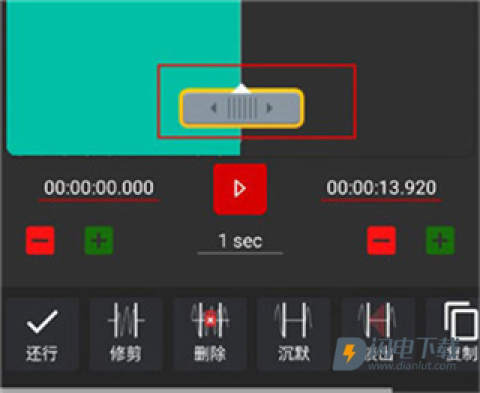Select the 修剪 trim tool

coord(126,333)
